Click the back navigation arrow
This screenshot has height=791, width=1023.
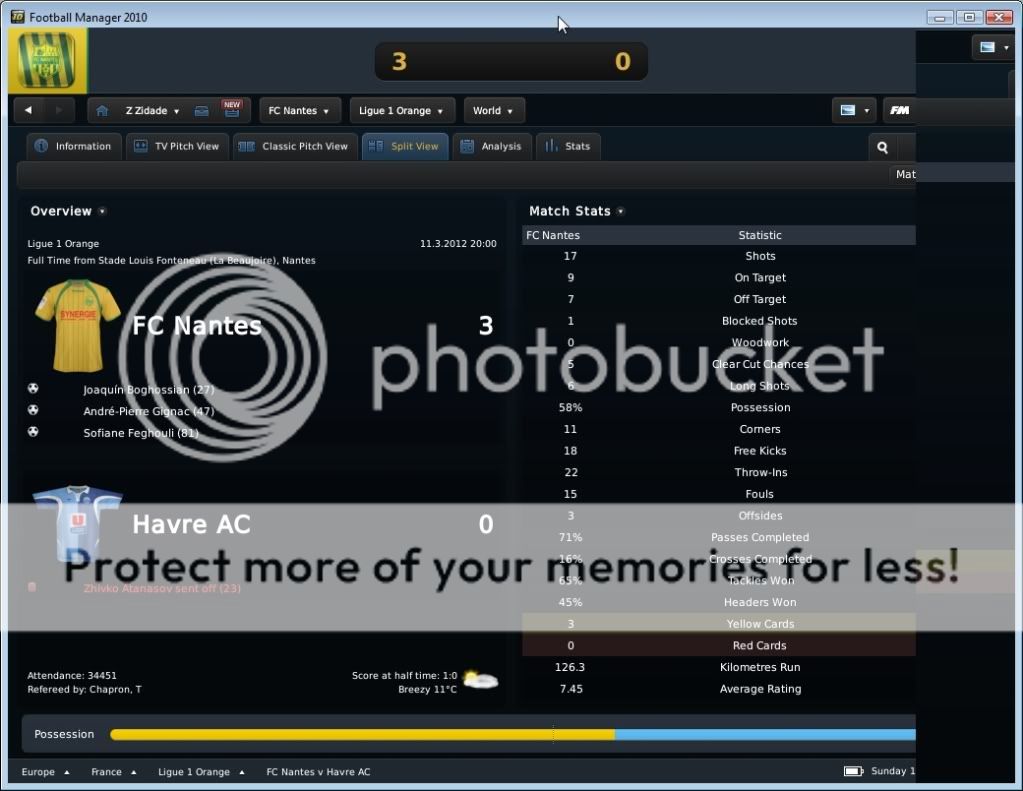(x=29, y=111)
